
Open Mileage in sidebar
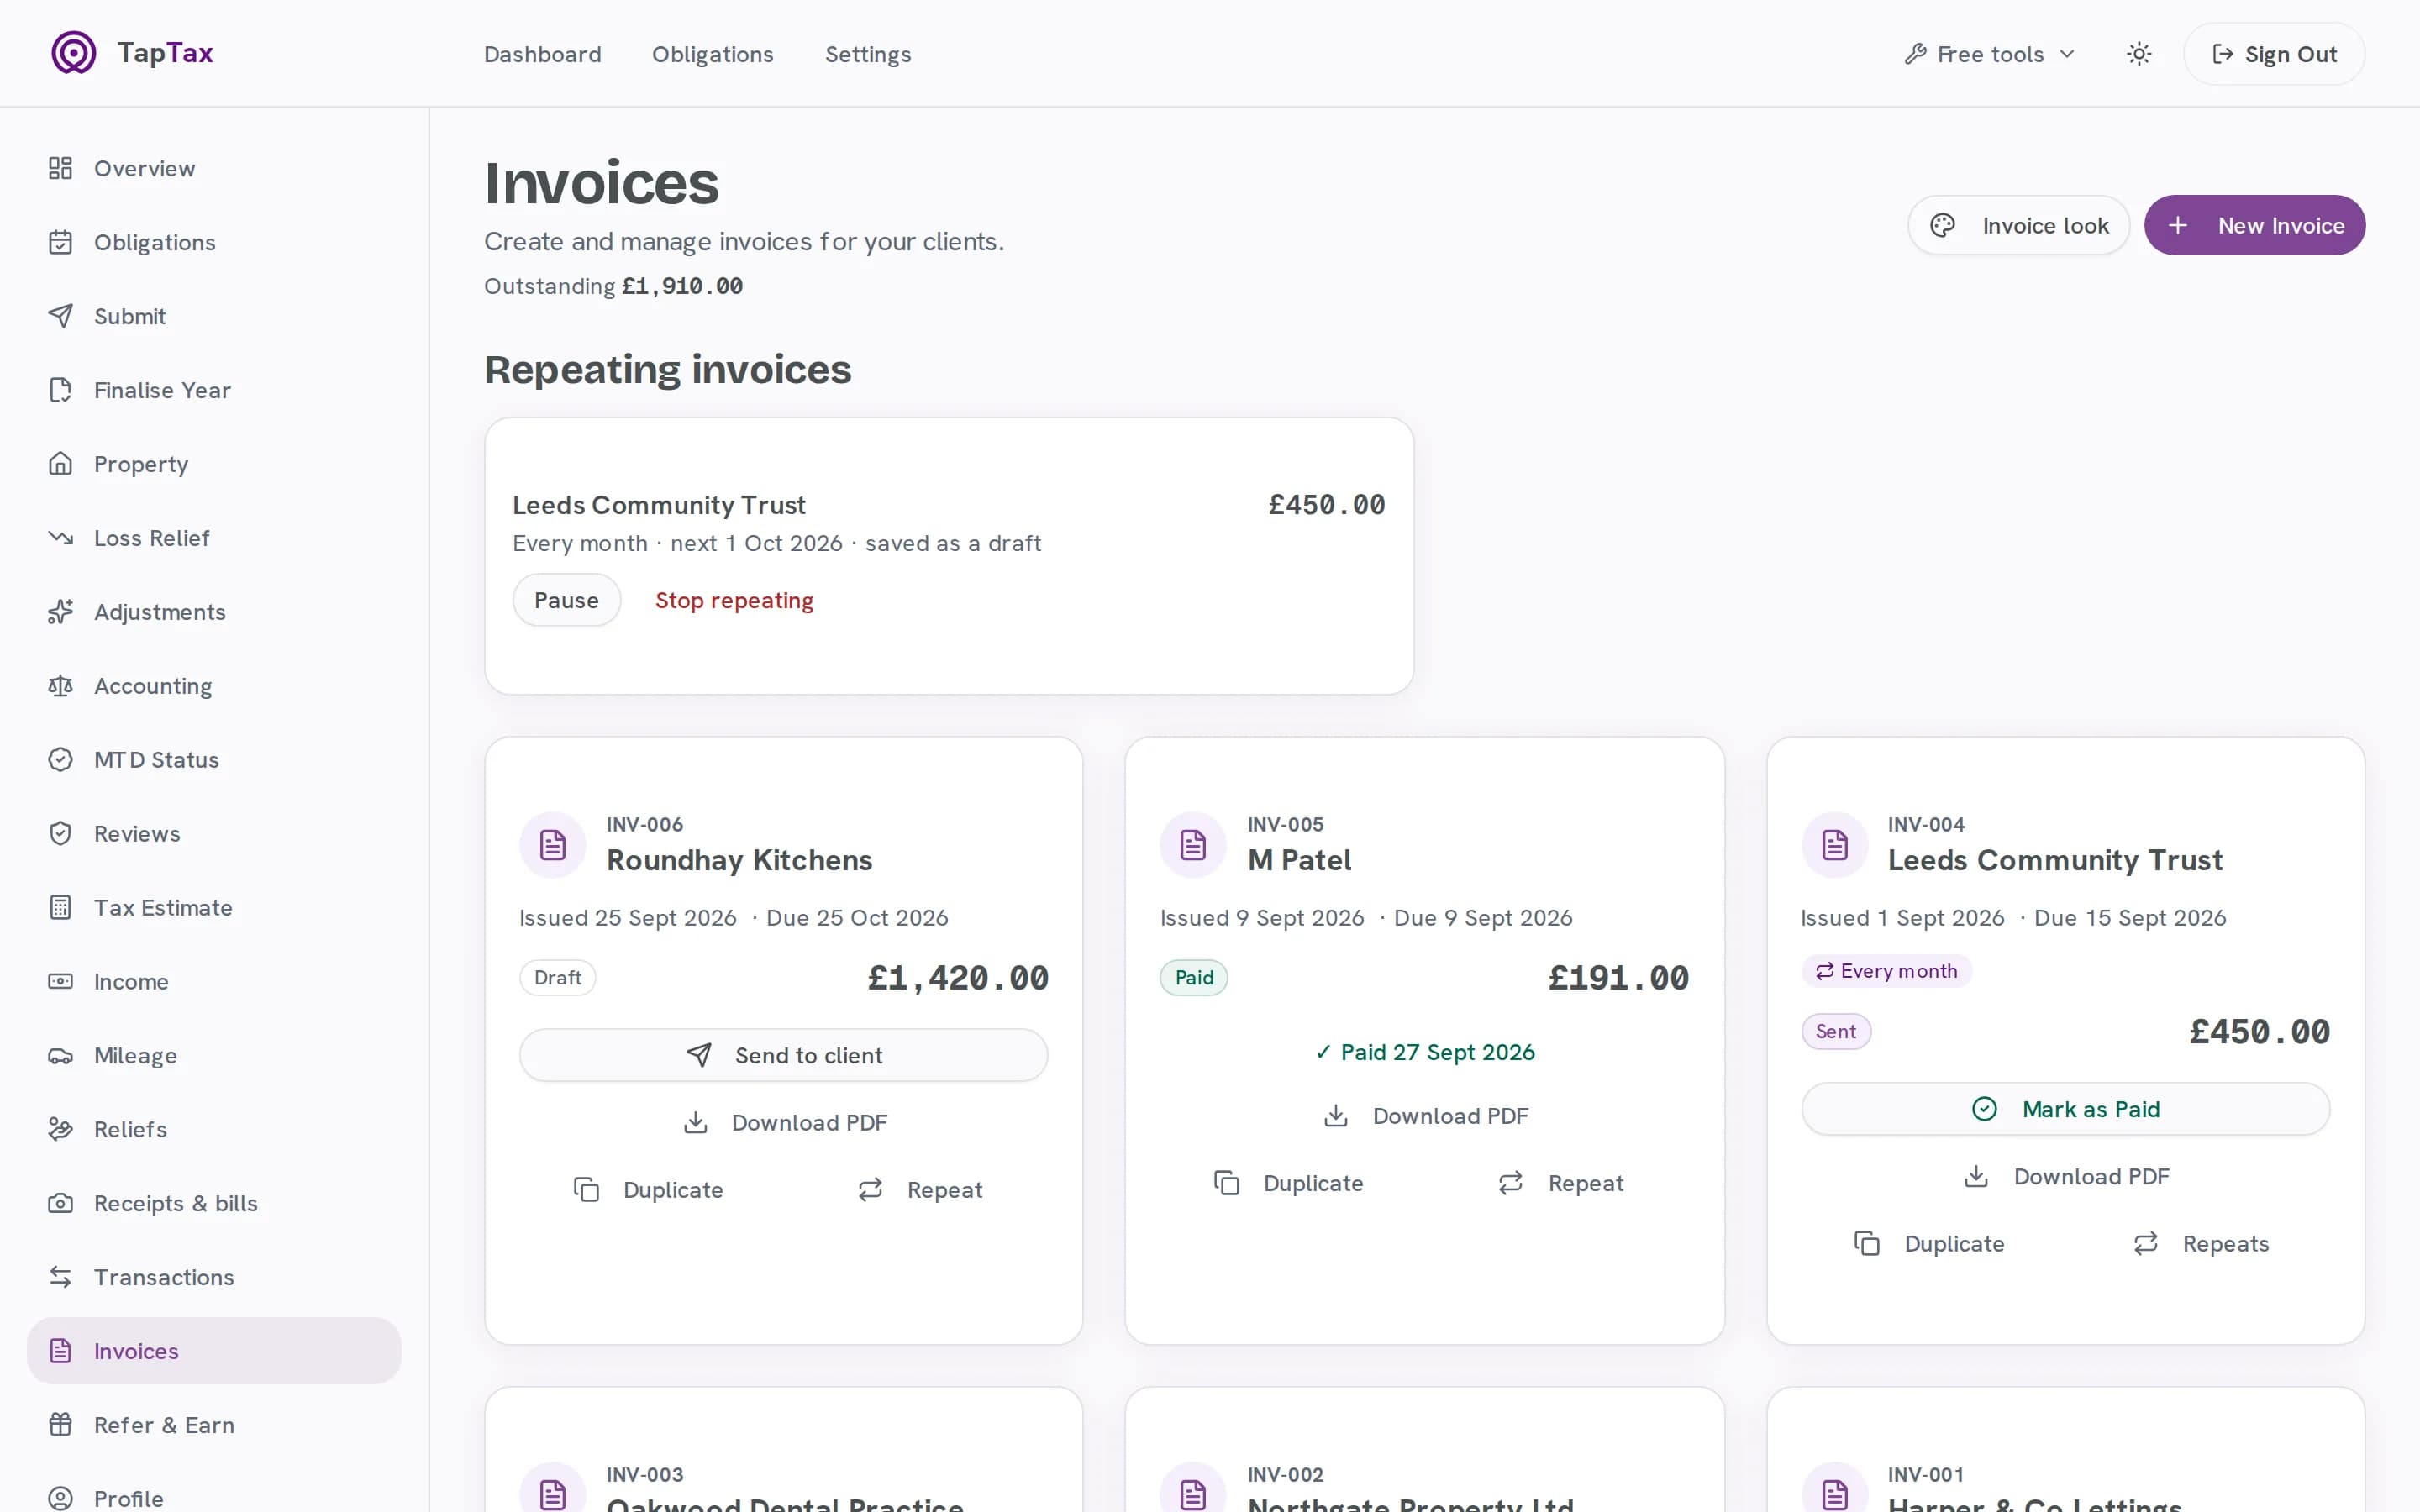pos(214,1055)
